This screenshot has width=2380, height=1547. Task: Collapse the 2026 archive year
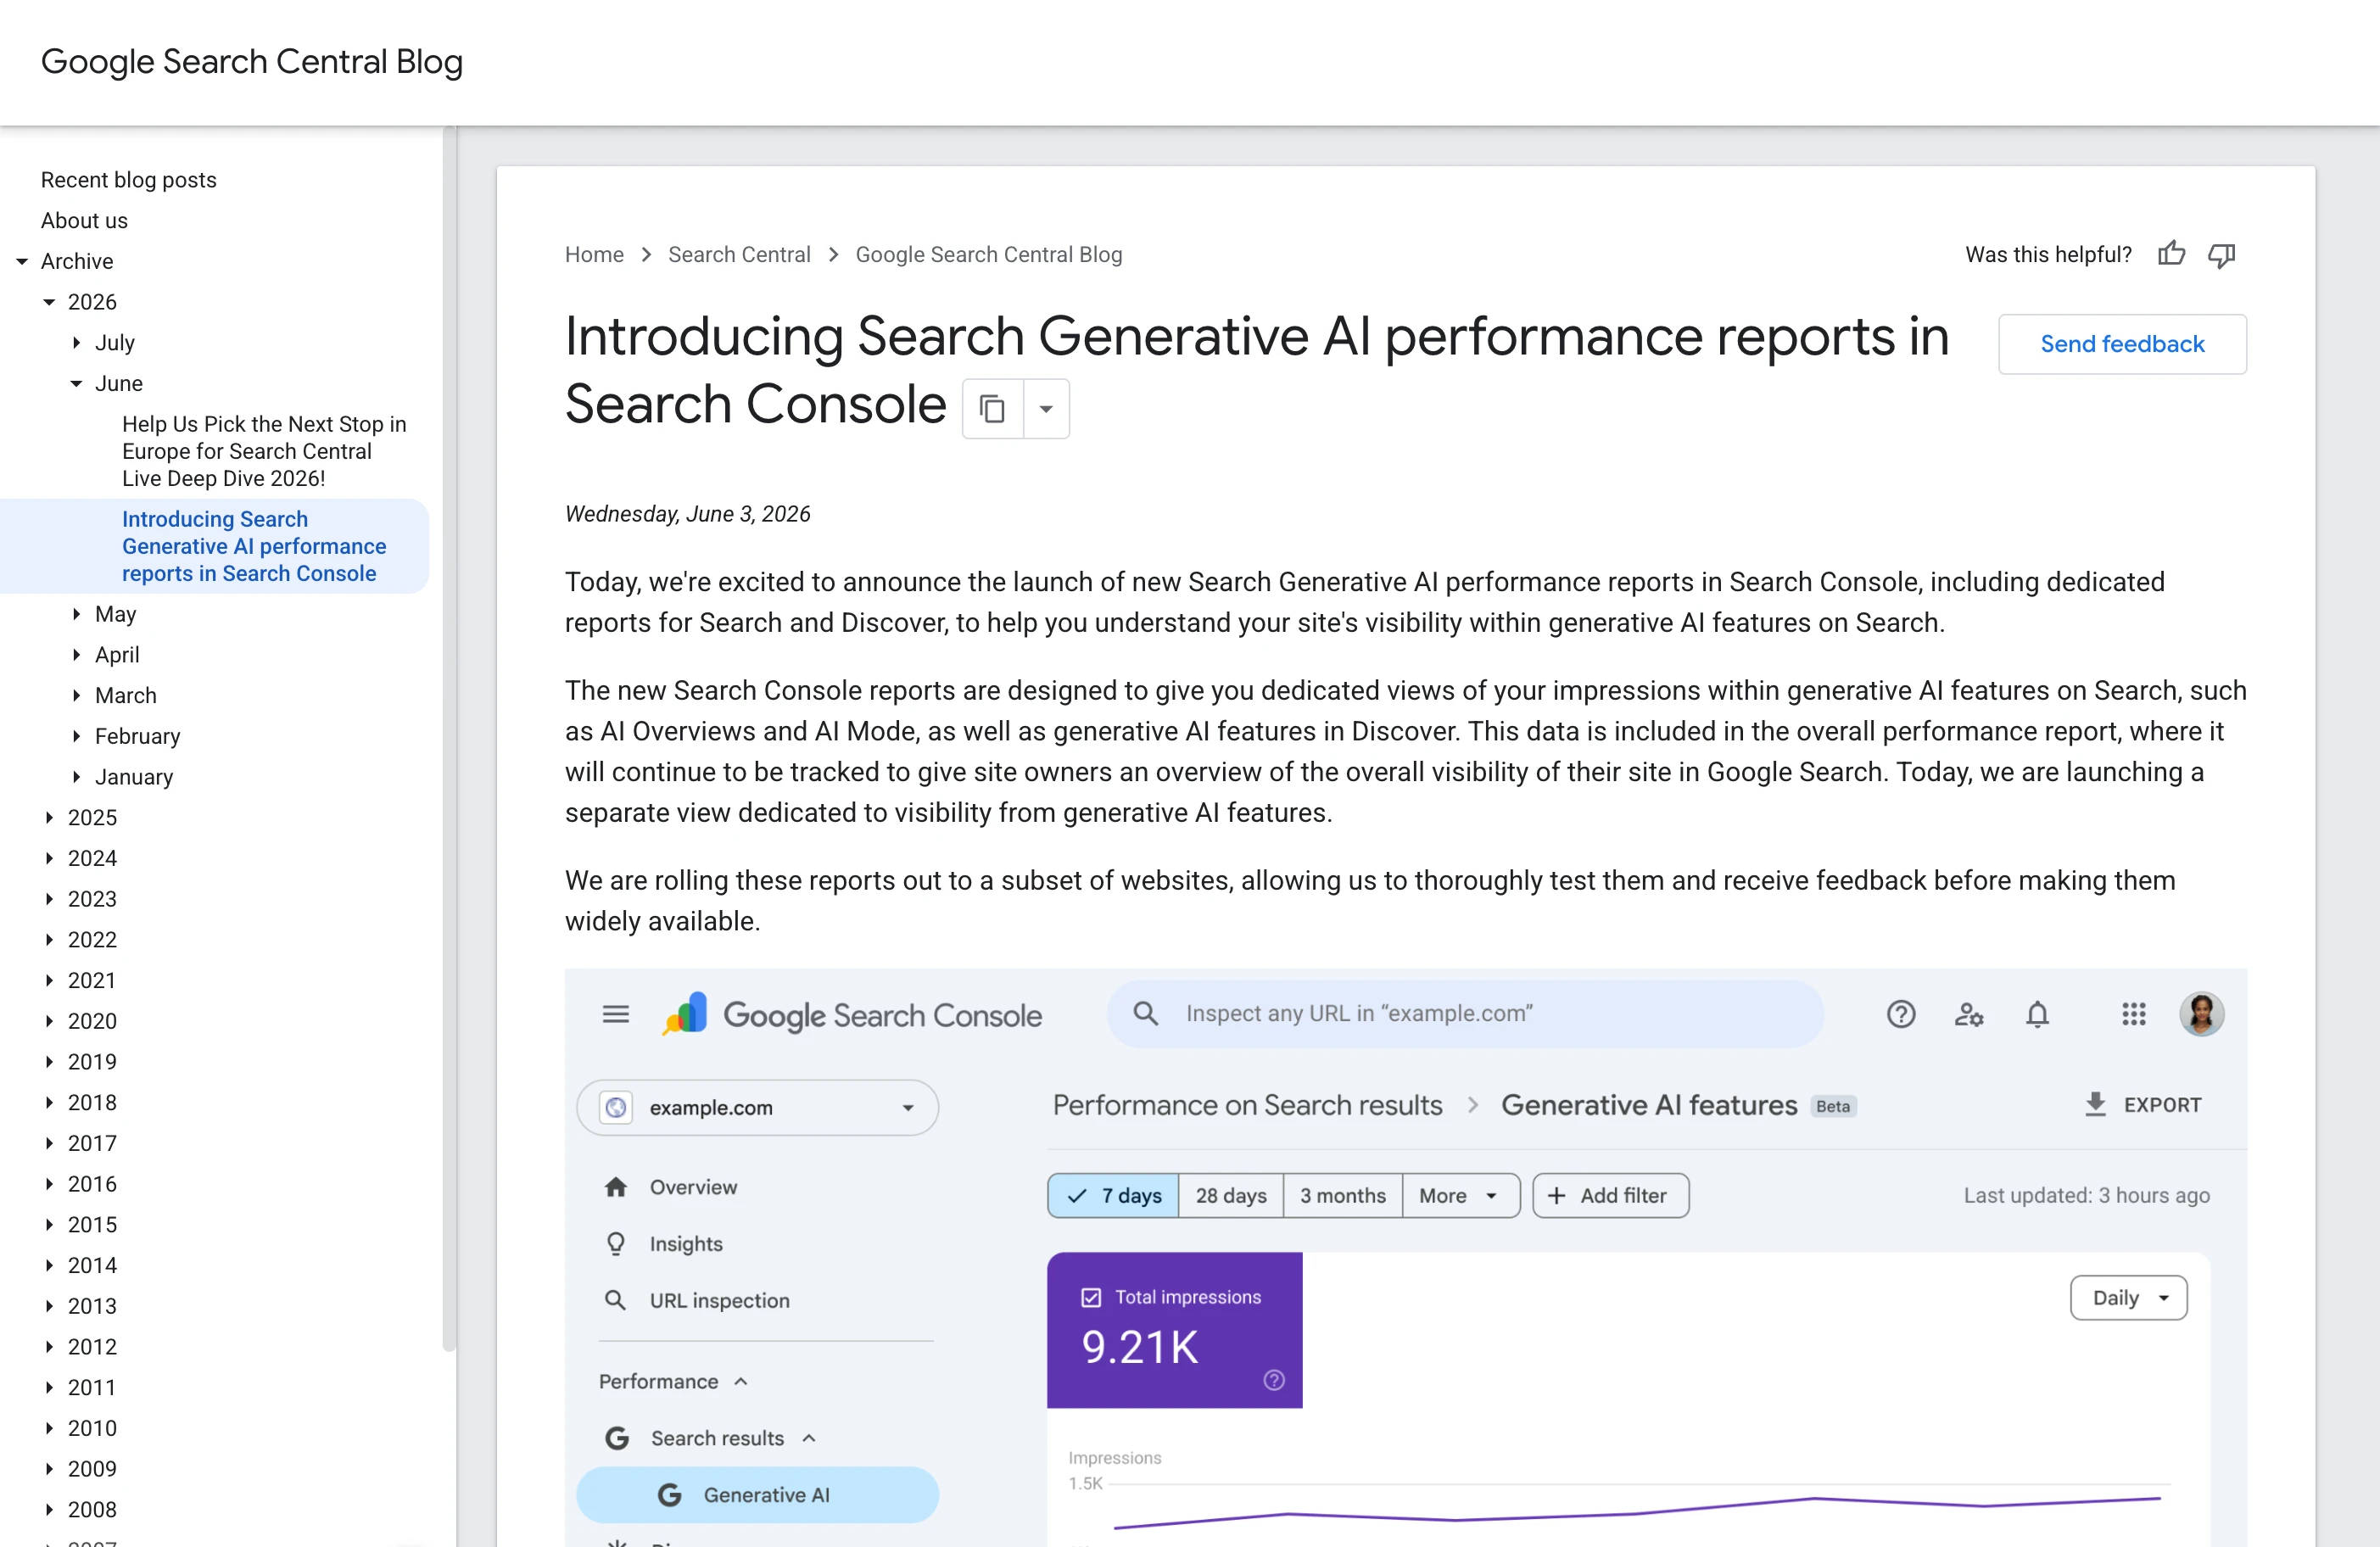(x=49, y=302)
